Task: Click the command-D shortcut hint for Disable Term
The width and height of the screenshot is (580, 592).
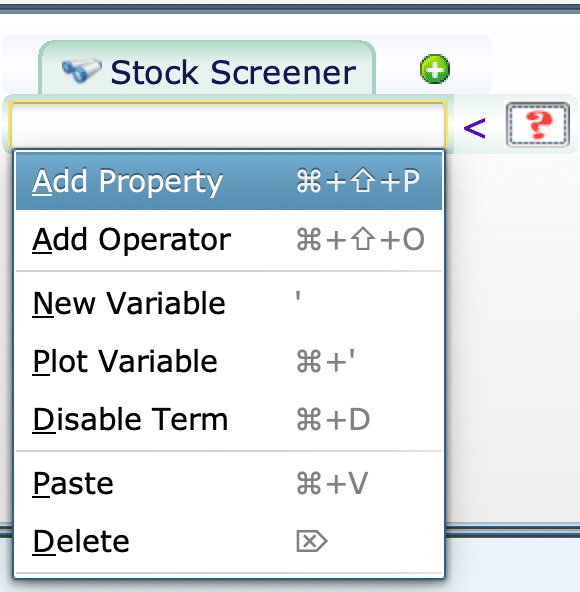Action: click(x=333, y=419)
